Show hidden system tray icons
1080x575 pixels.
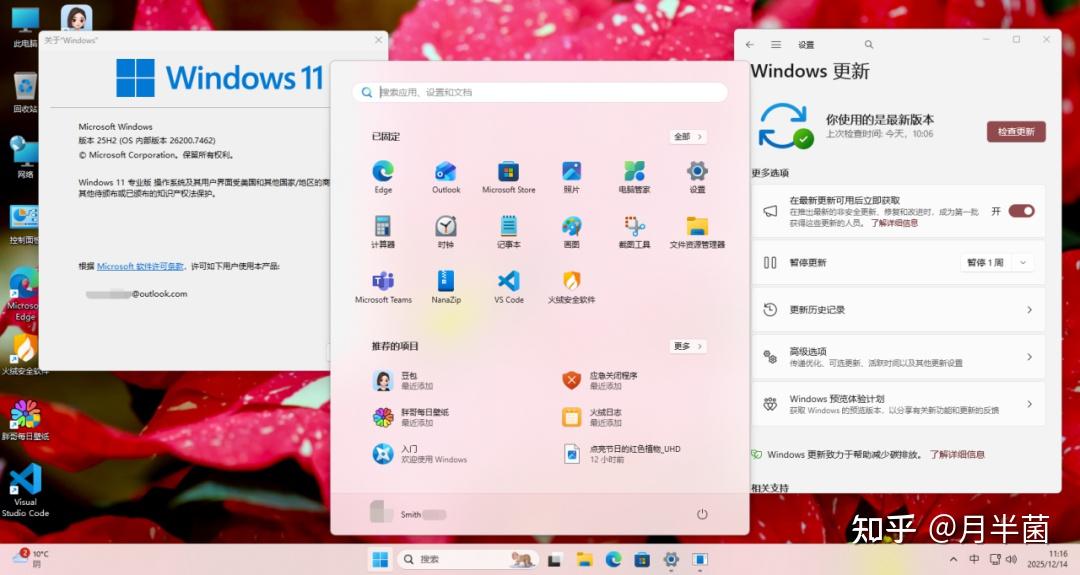[x=951, y=559]
